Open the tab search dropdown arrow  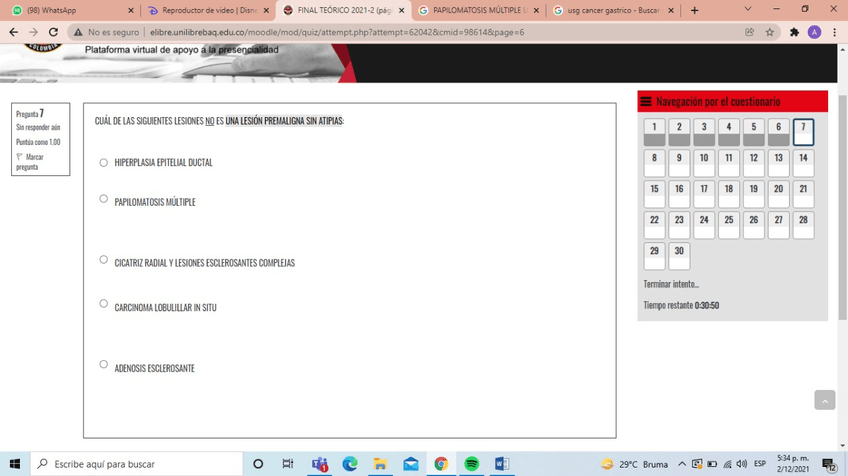748,9
